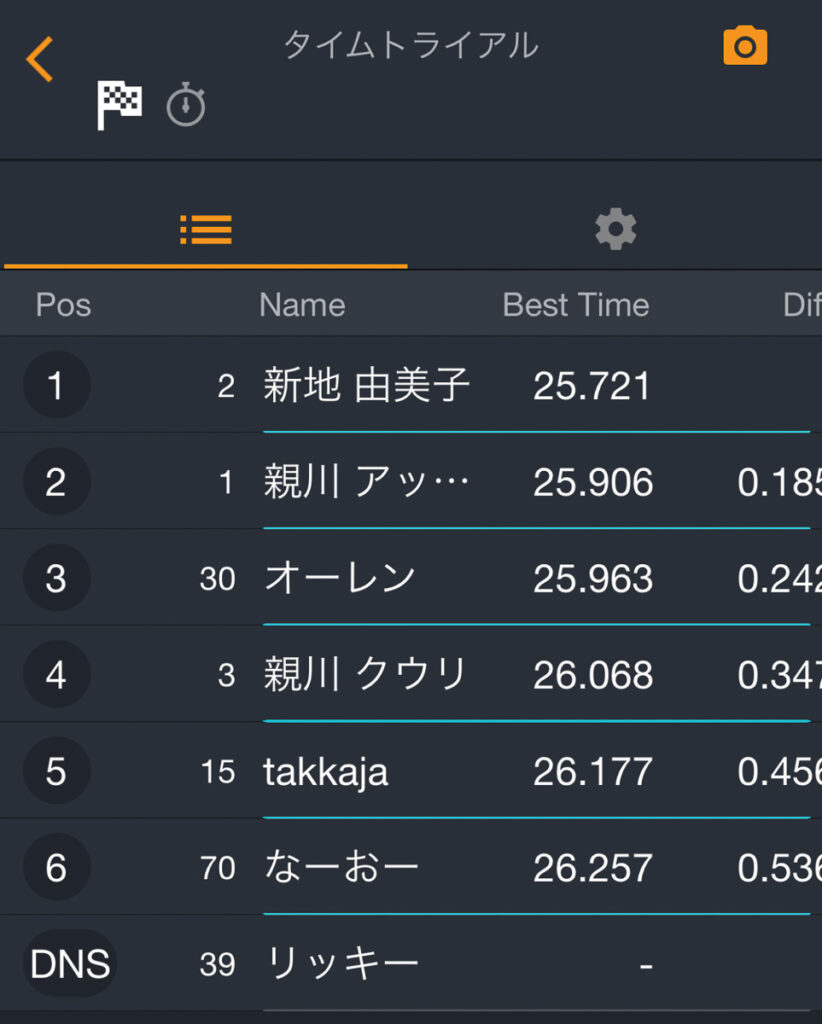The height and width of the screenshot is (1024, 822).
Task: Tap best time 25.906
Action: tap(592, 482)
